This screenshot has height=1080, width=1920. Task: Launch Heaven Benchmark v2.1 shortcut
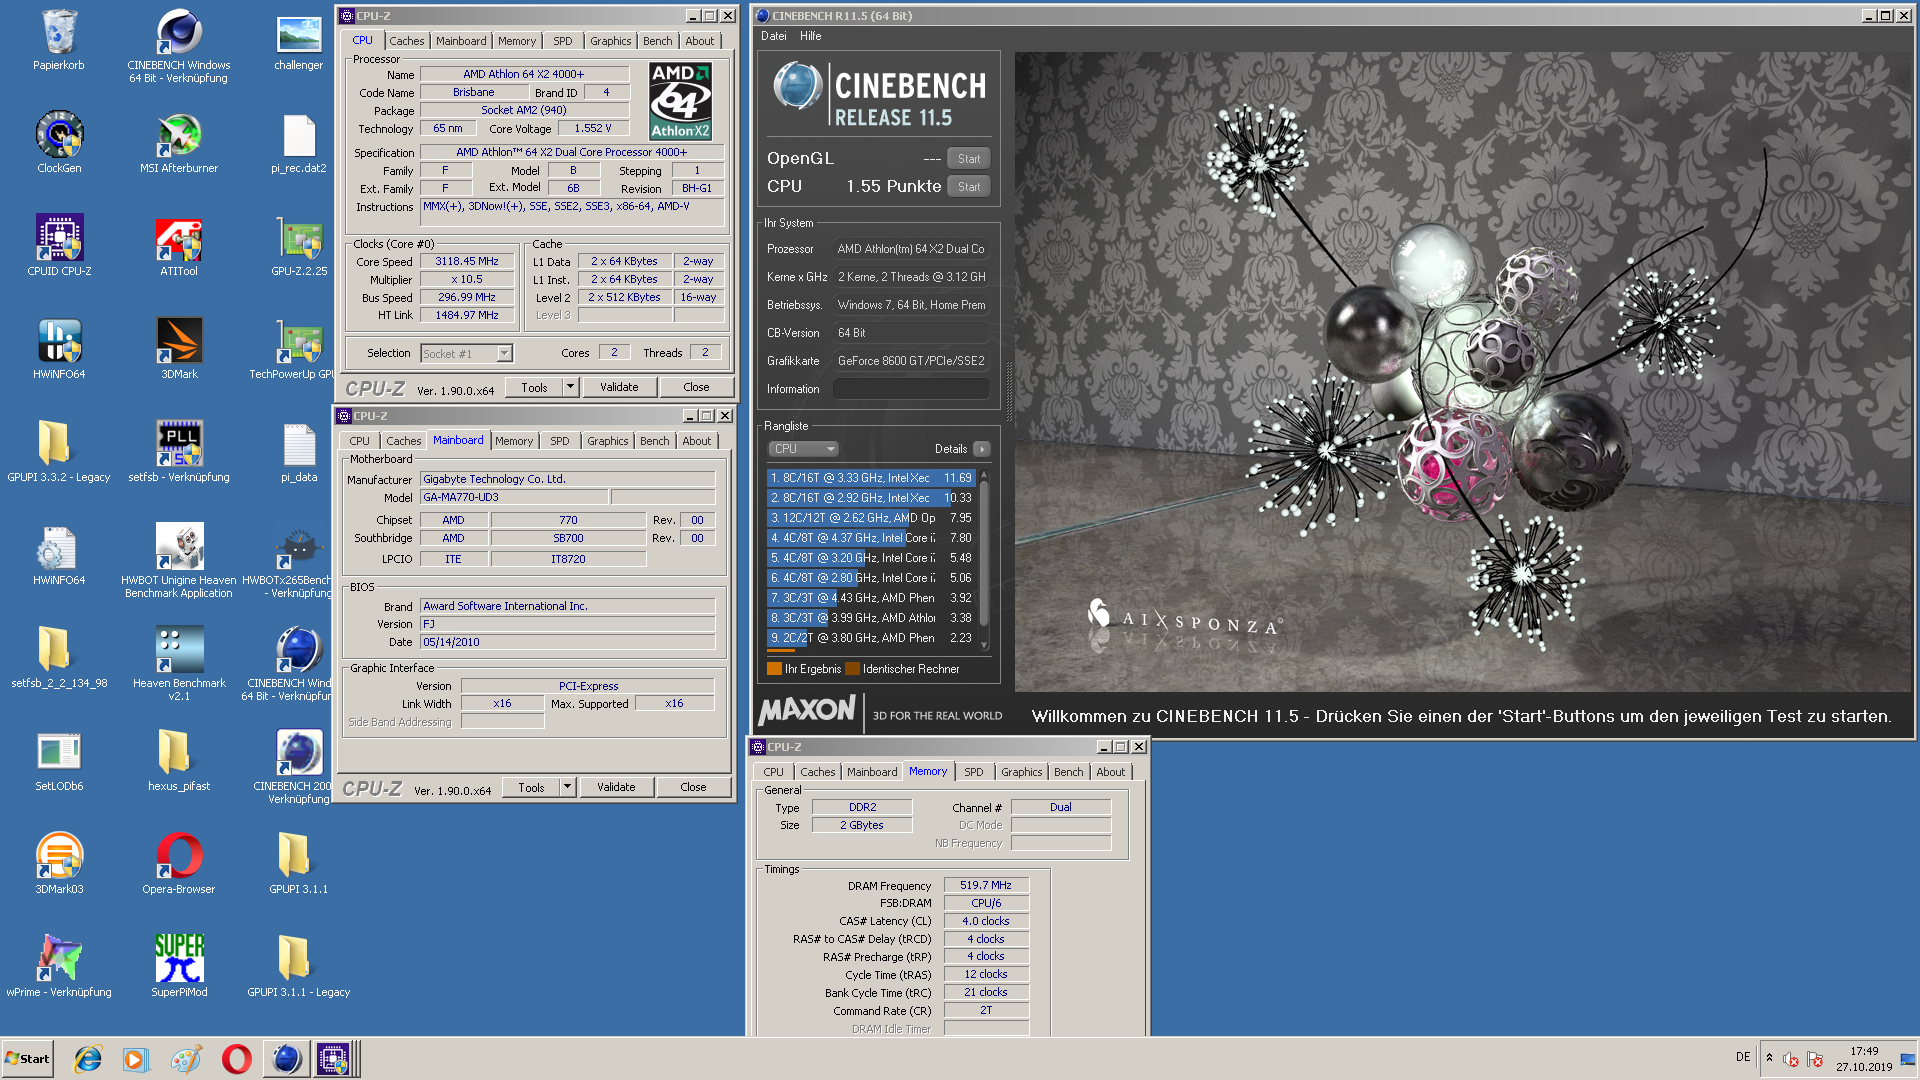pos(179,664)
